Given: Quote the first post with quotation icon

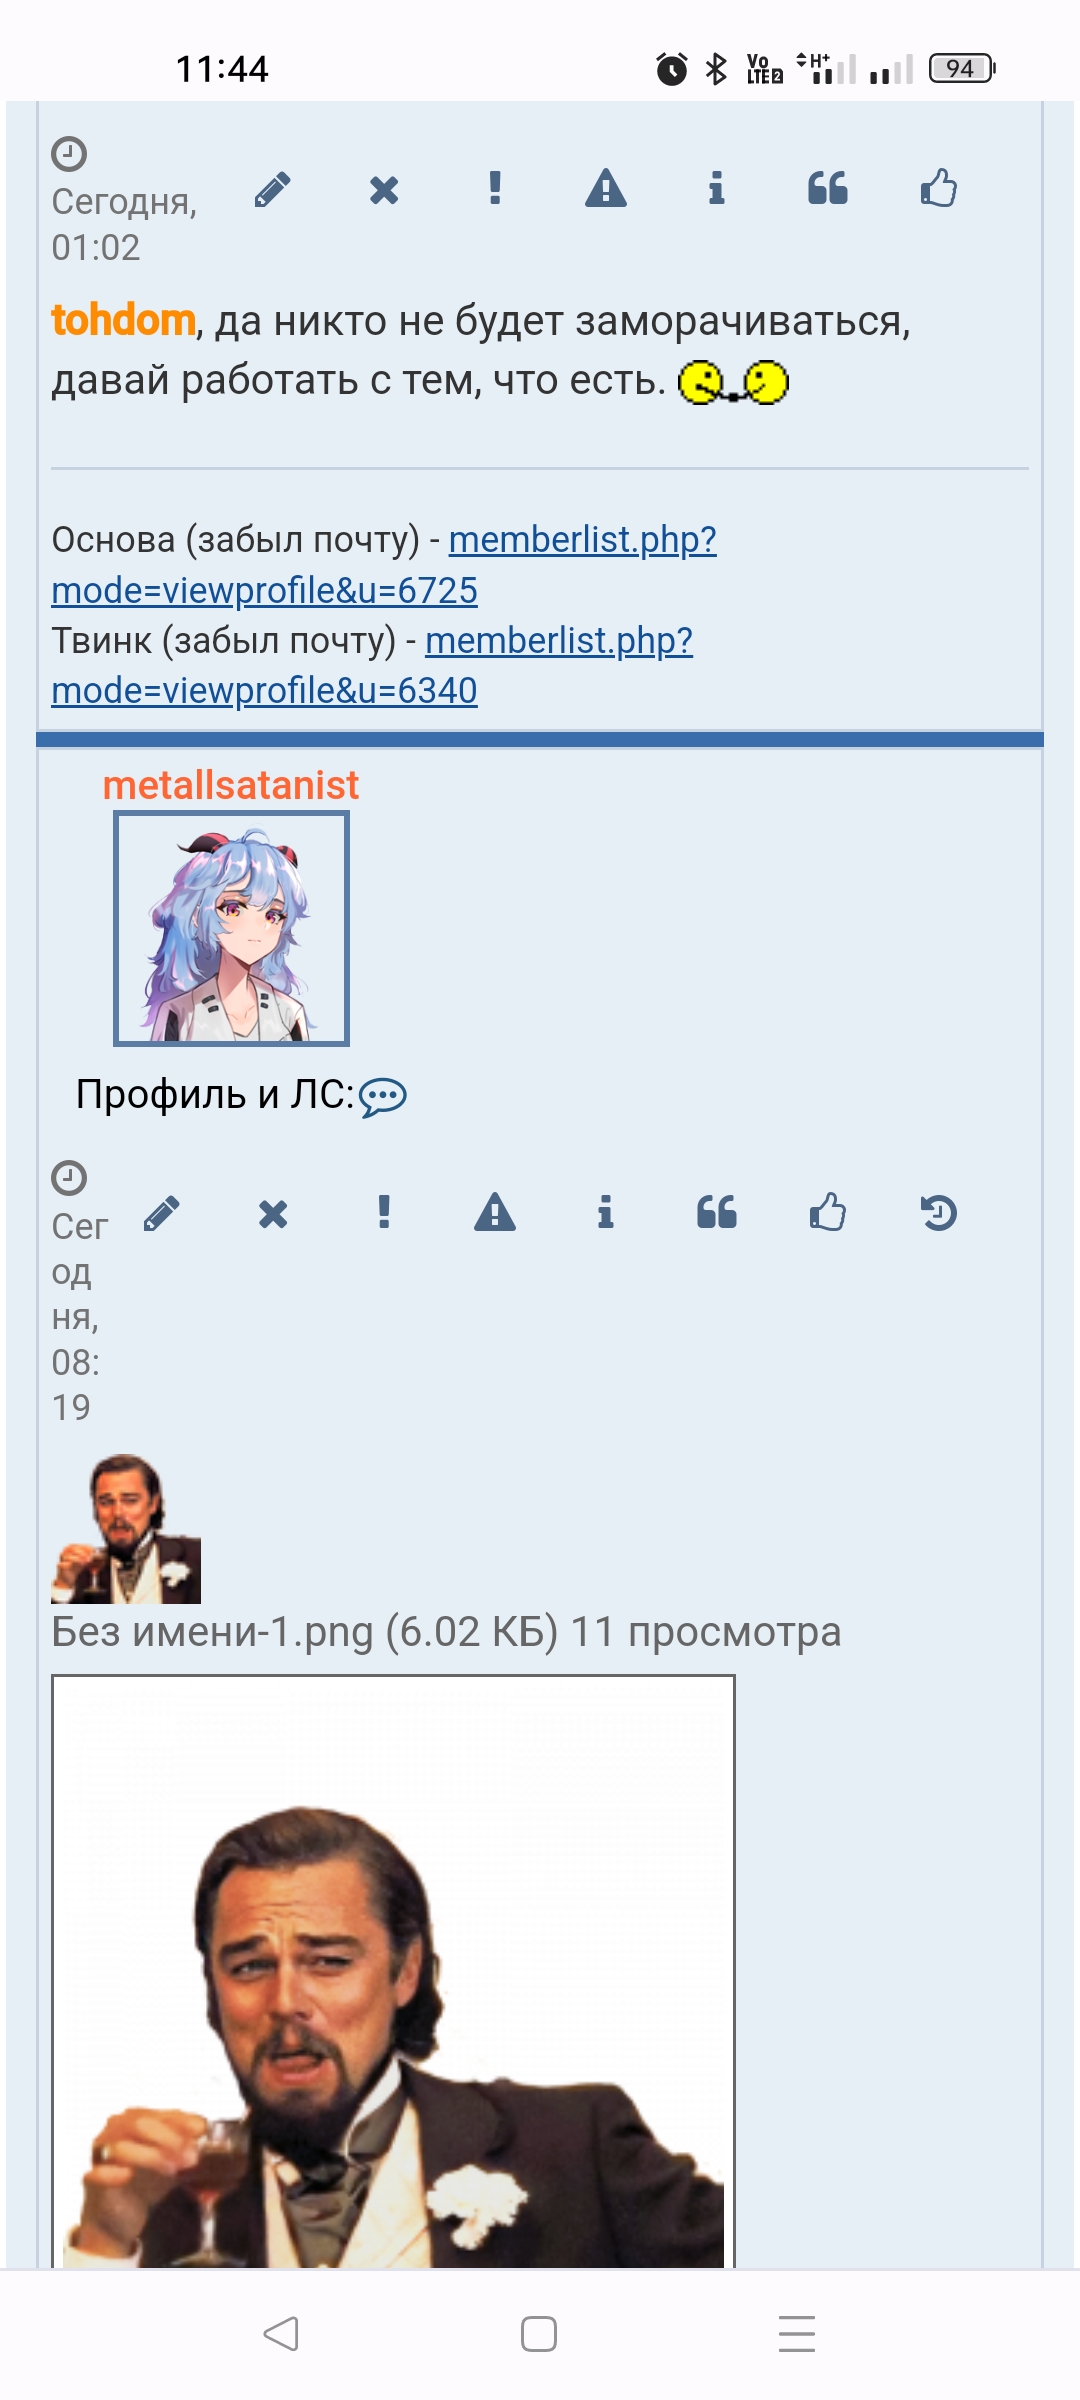Looking at the screenshot, I should [828, 188].
